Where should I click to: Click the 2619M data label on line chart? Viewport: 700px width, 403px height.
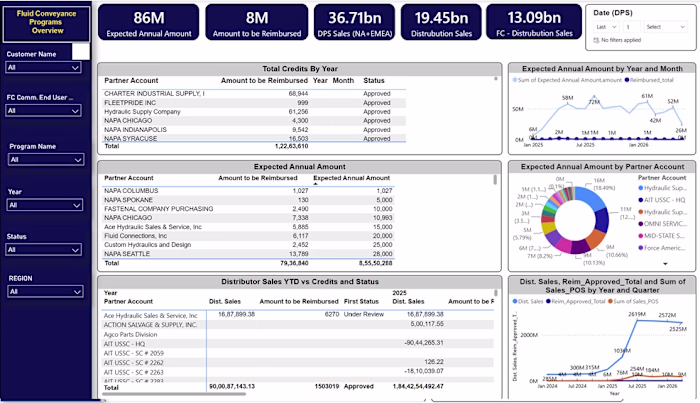tap(637, 314)
